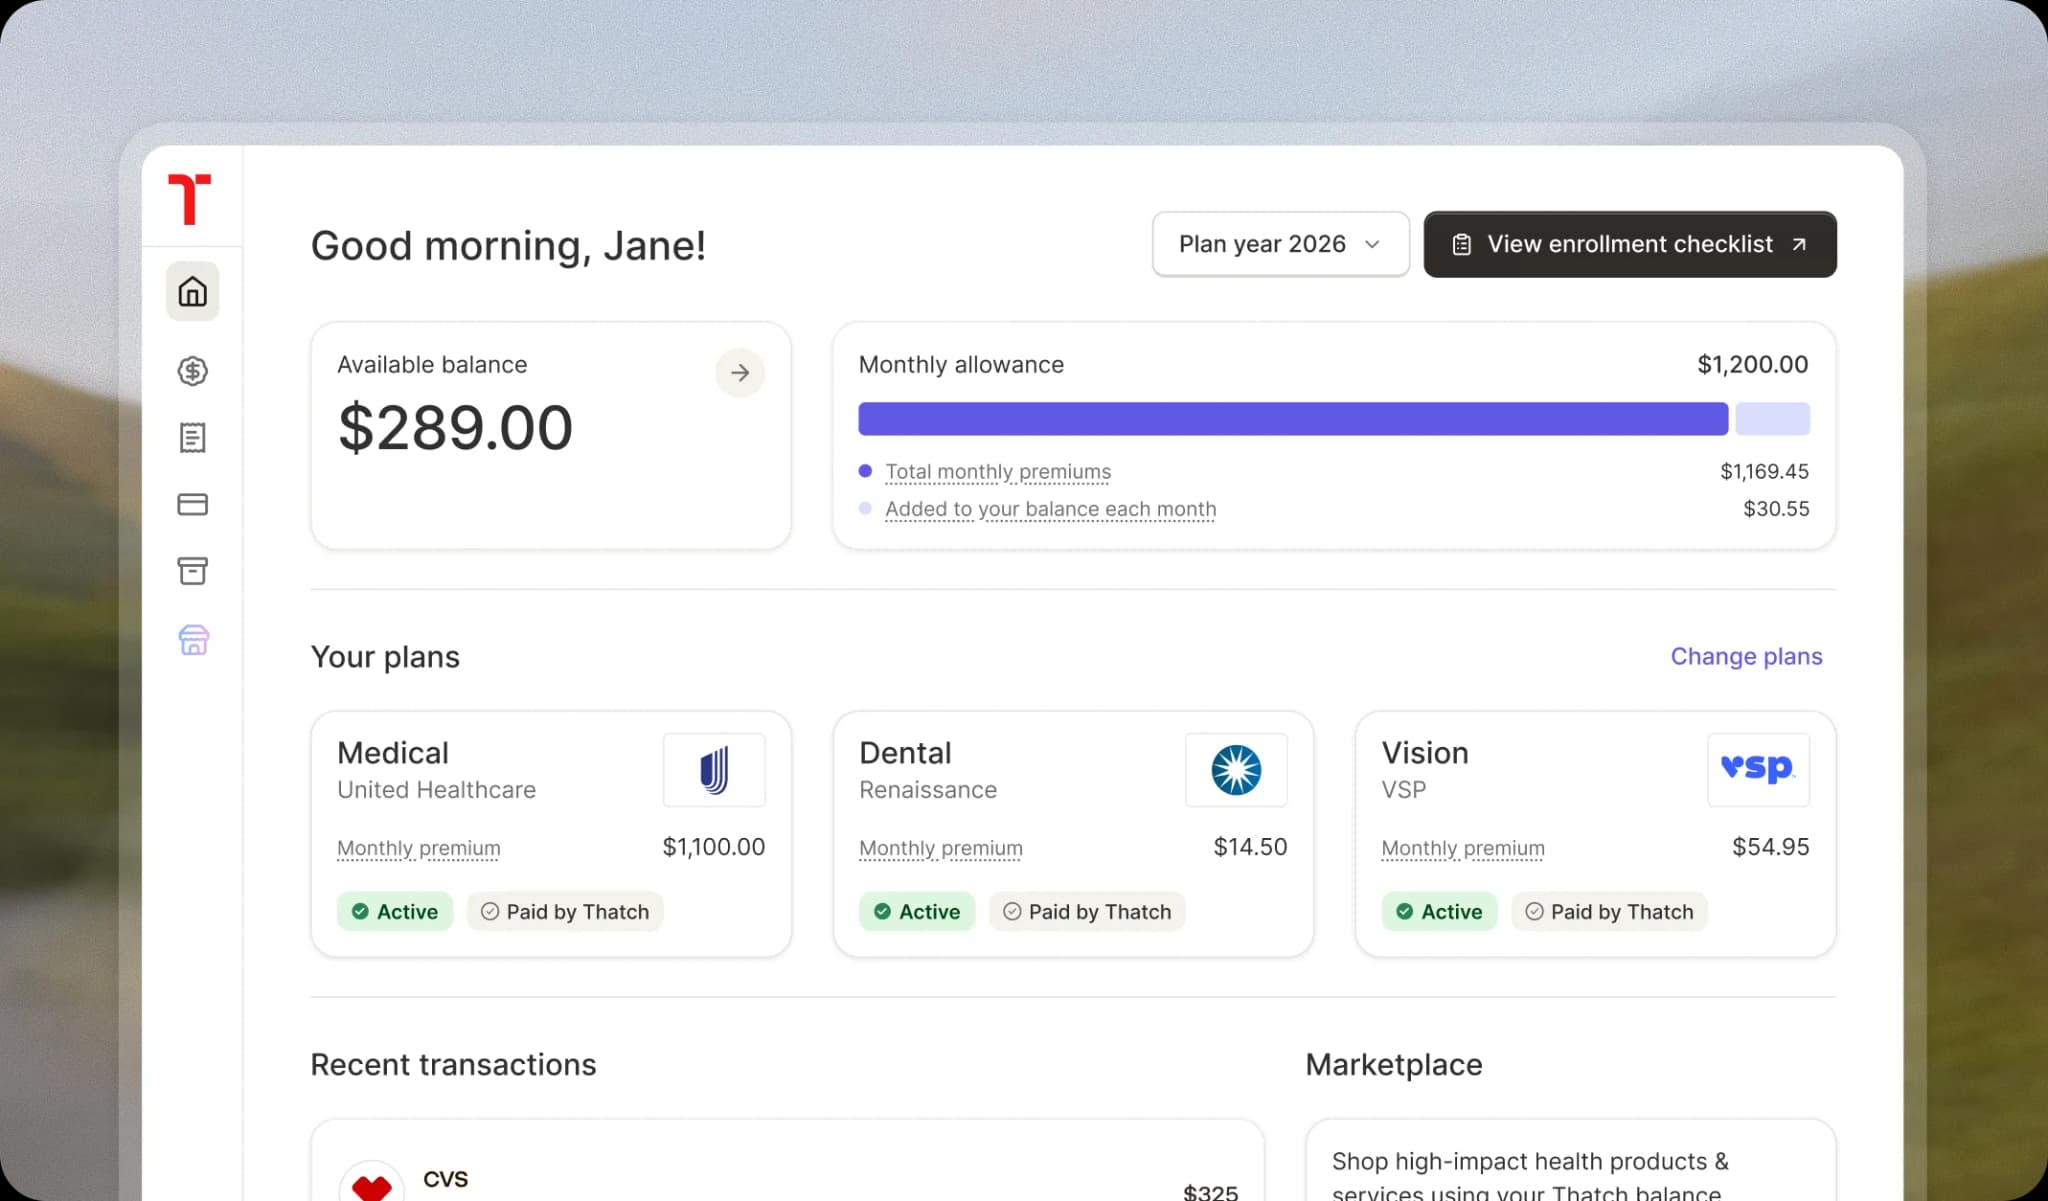
Task: Click the $1,100.00 Medical premium
Action: pos(713,847)
